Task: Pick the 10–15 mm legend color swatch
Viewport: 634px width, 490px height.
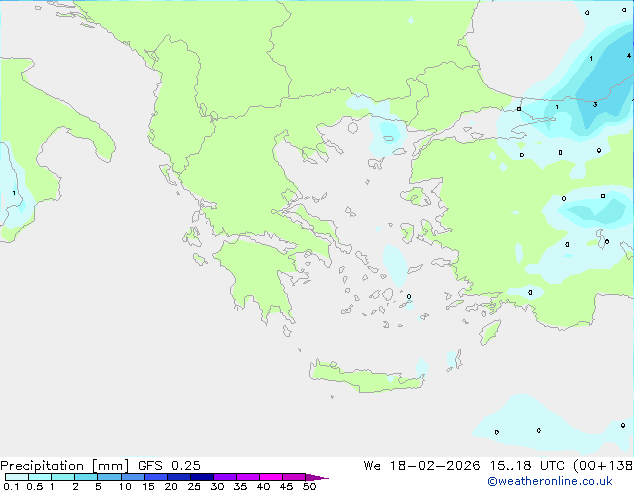Action: point(132,477)
